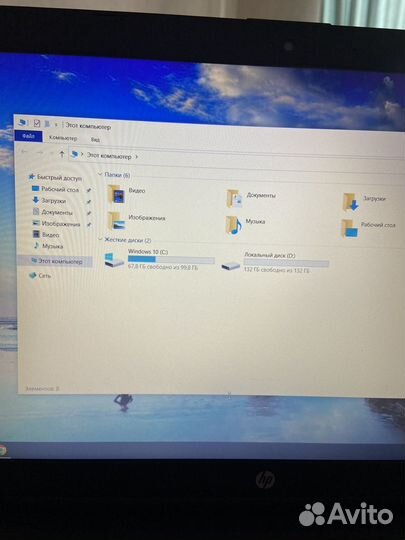
Task: Click the pin icon next to Изображения
Action: [89, 225]
